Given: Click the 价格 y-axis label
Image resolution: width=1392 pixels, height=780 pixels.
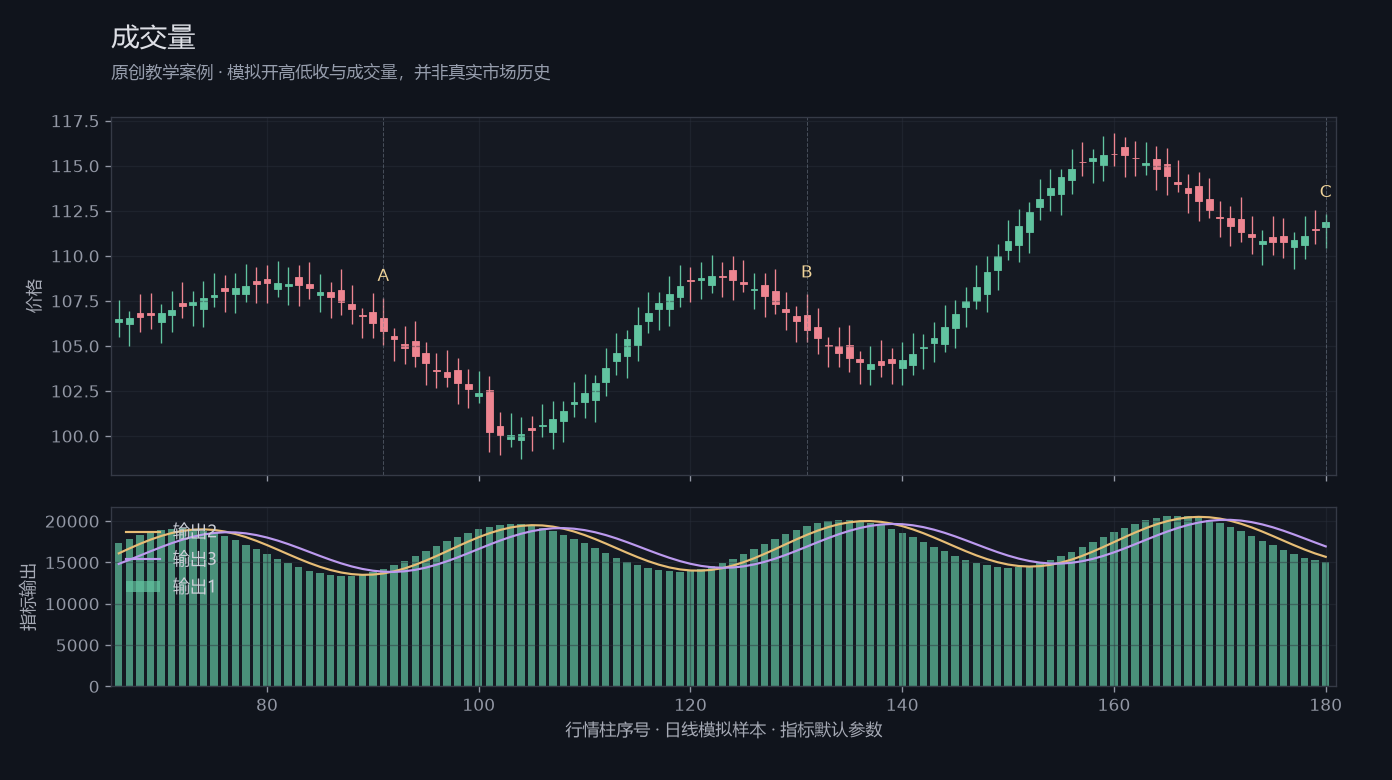Looking at the screenshot, I should pos(35,296).
